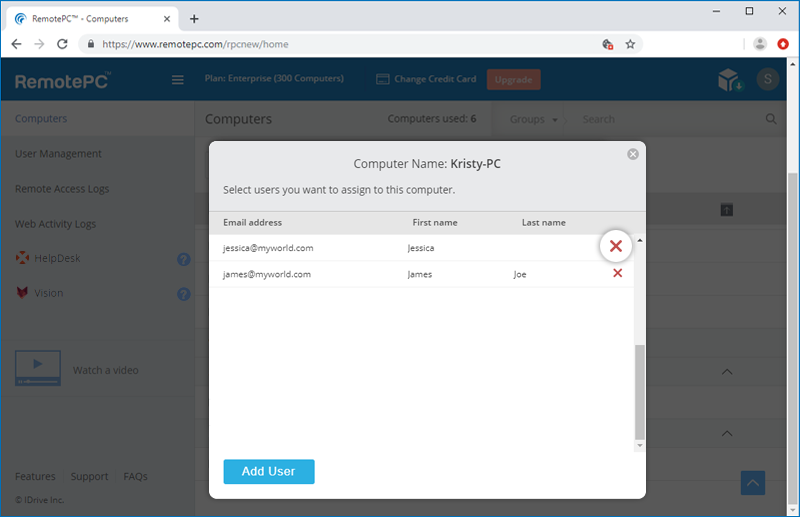Click the Watch a video link
Image resolution: width=800 pixels, height=517 pixels.
tap(106, 370)
